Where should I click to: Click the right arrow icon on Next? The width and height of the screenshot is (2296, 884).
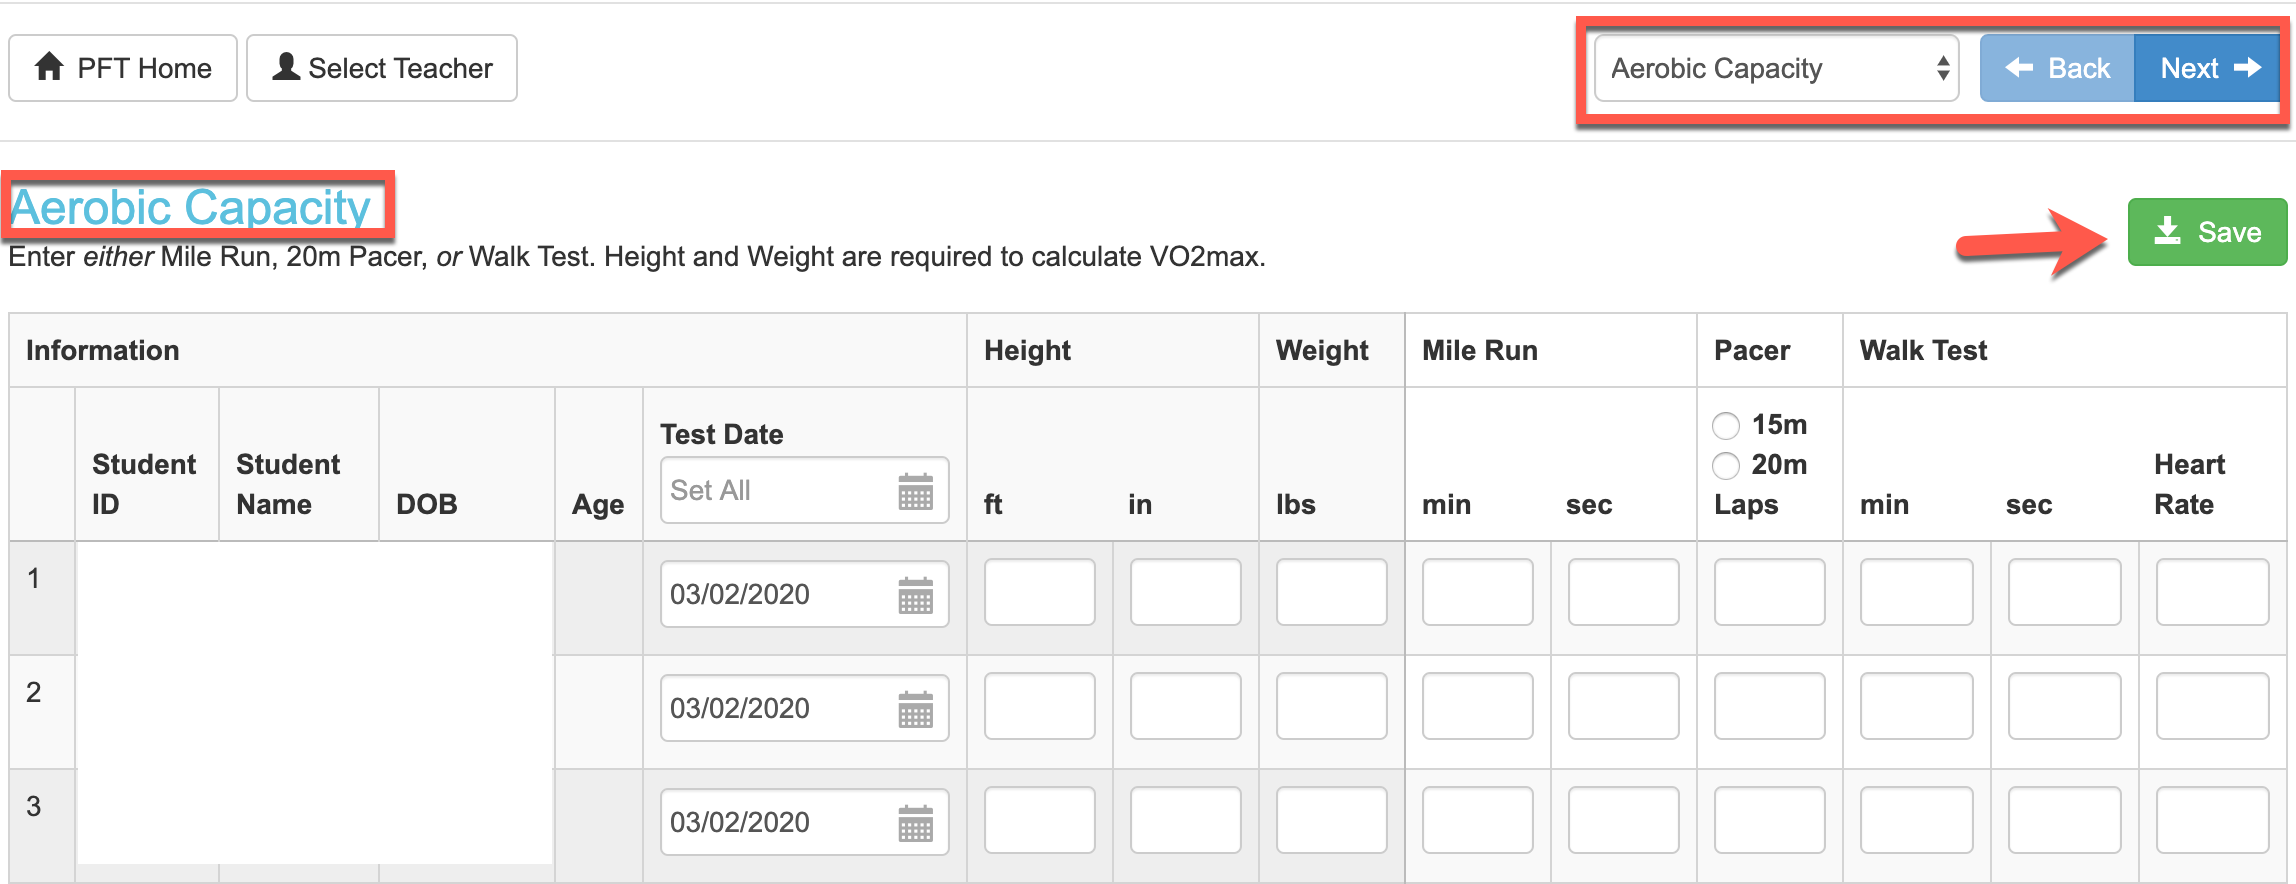pos(2248,67)
